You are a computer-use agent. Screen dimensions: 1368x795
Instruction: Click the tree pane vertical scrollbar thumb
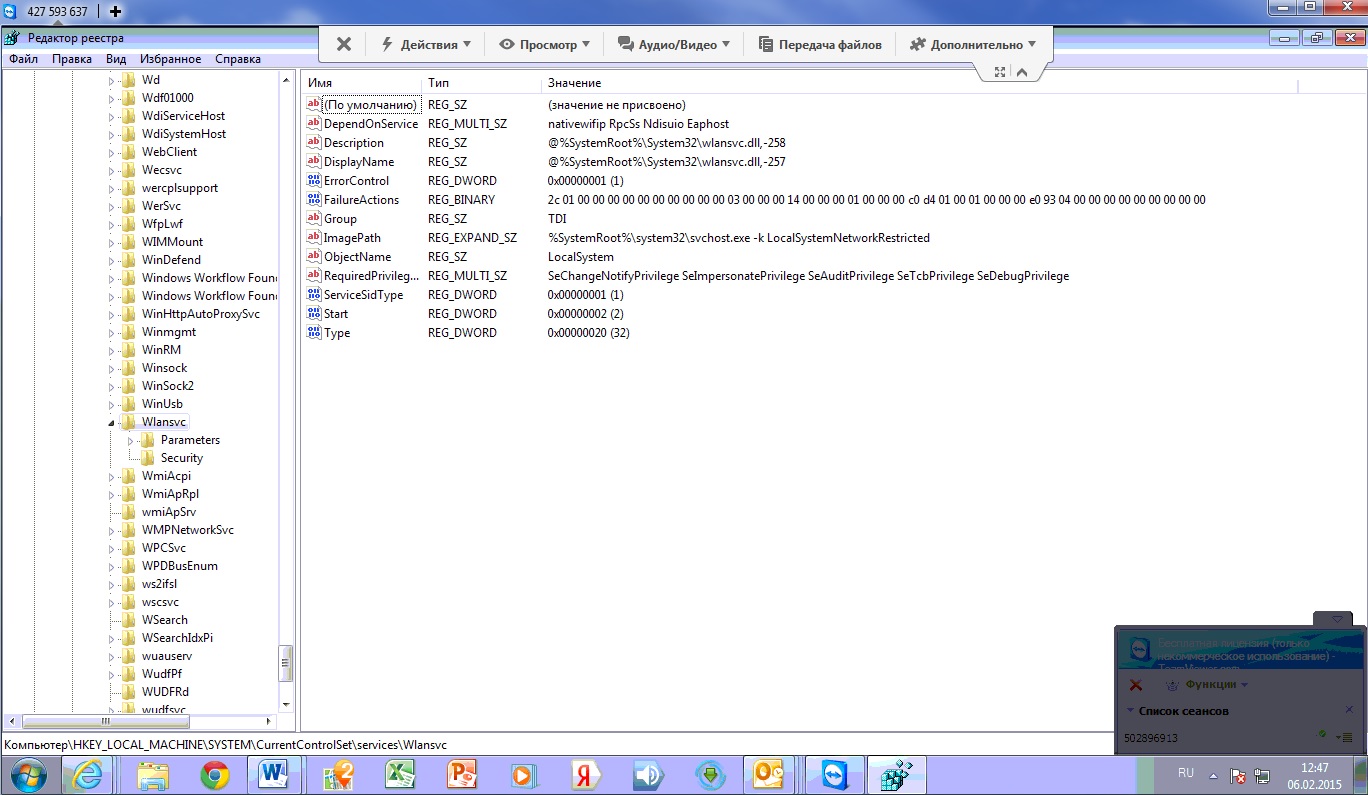(286, 662)
